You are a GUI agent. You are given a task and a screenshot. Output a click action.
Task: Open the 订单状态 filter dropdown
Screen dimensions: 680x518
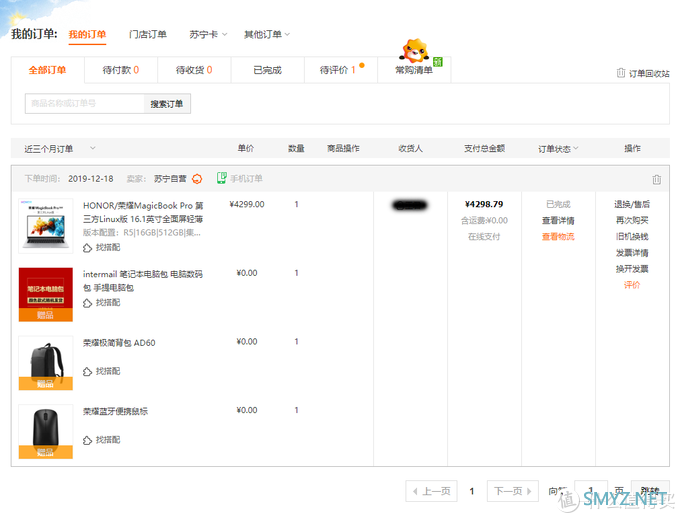[558, 149]
